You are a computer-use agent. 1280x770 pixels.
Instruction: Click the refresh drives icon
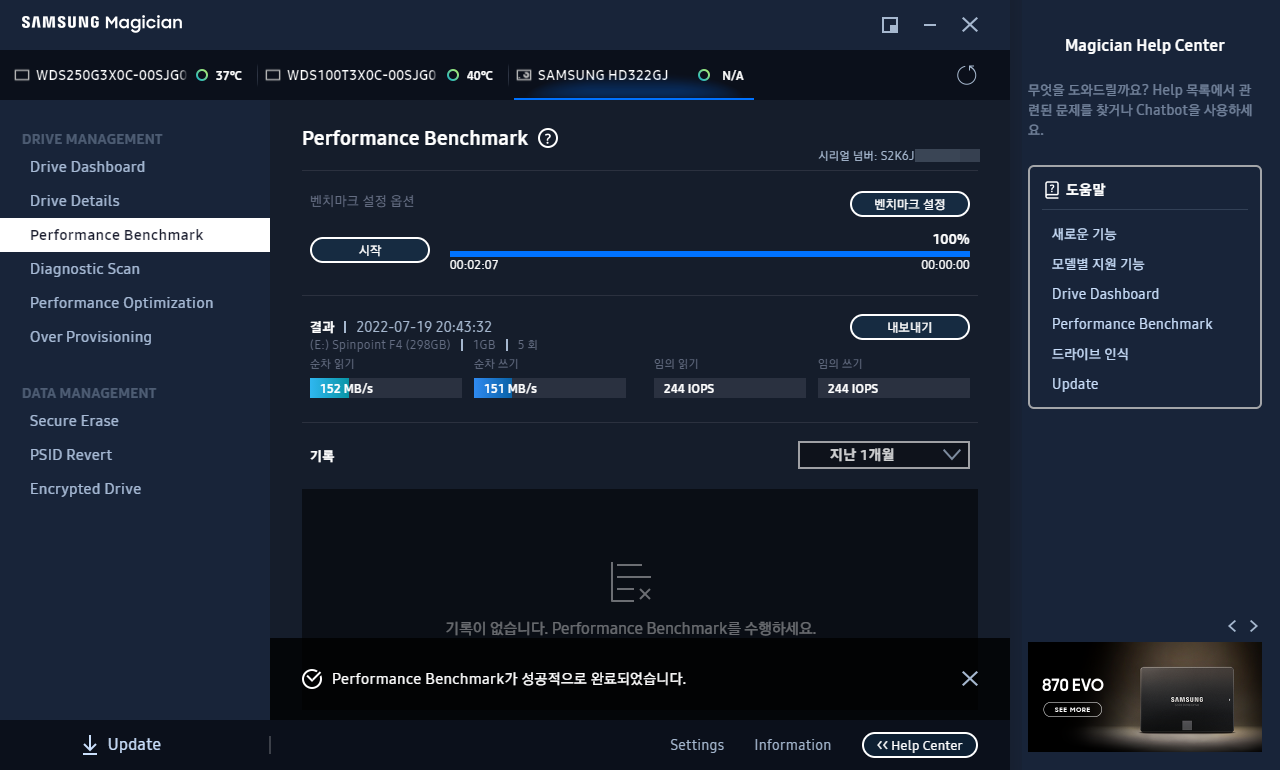tap(966, 75)
